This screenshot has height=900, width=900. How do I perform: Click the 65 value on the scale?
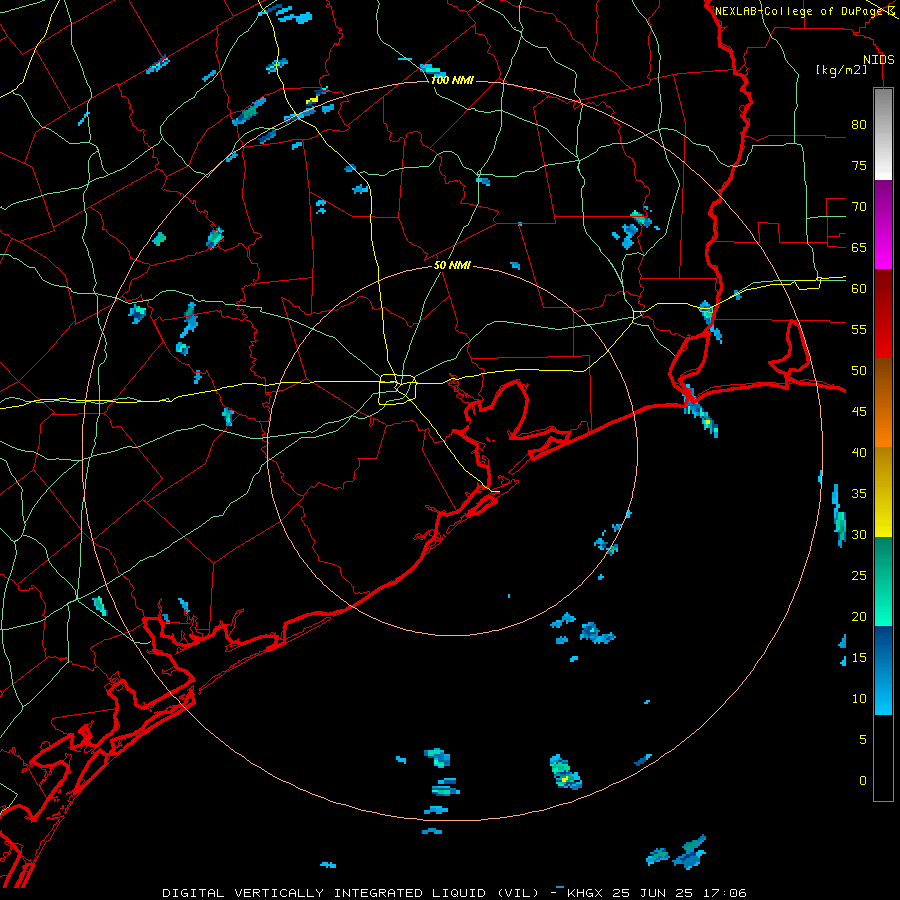coord(859,247)
